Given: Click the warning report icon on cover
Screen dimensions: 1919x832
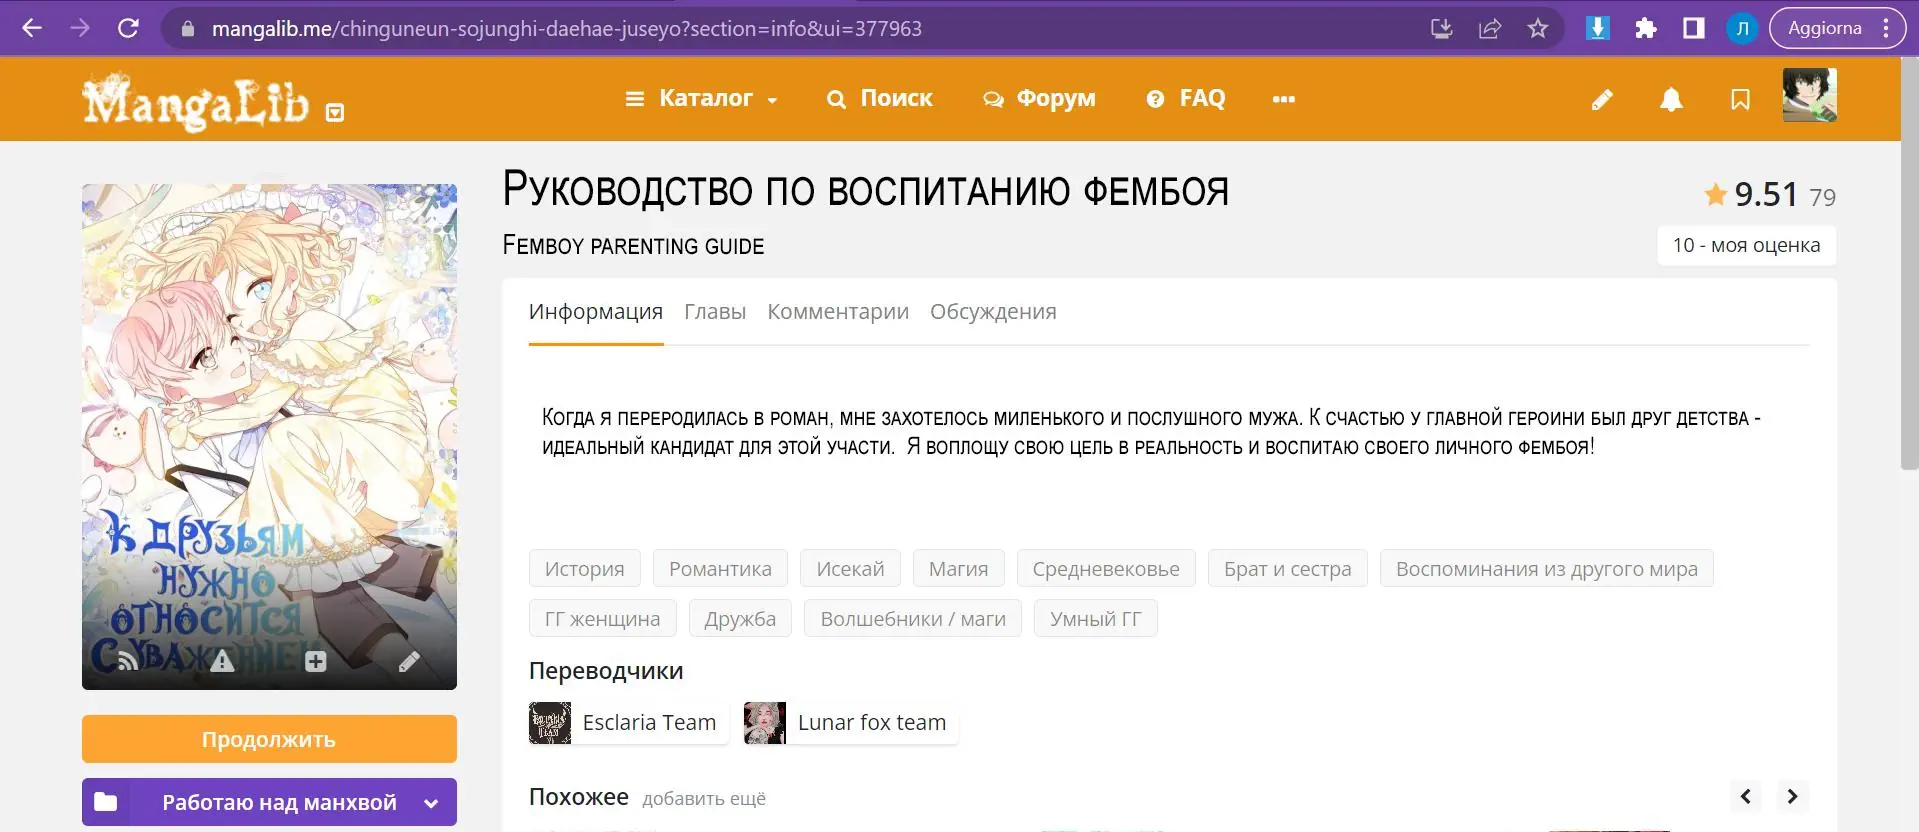Looking at the screenshot, I should tap(222, 661).
